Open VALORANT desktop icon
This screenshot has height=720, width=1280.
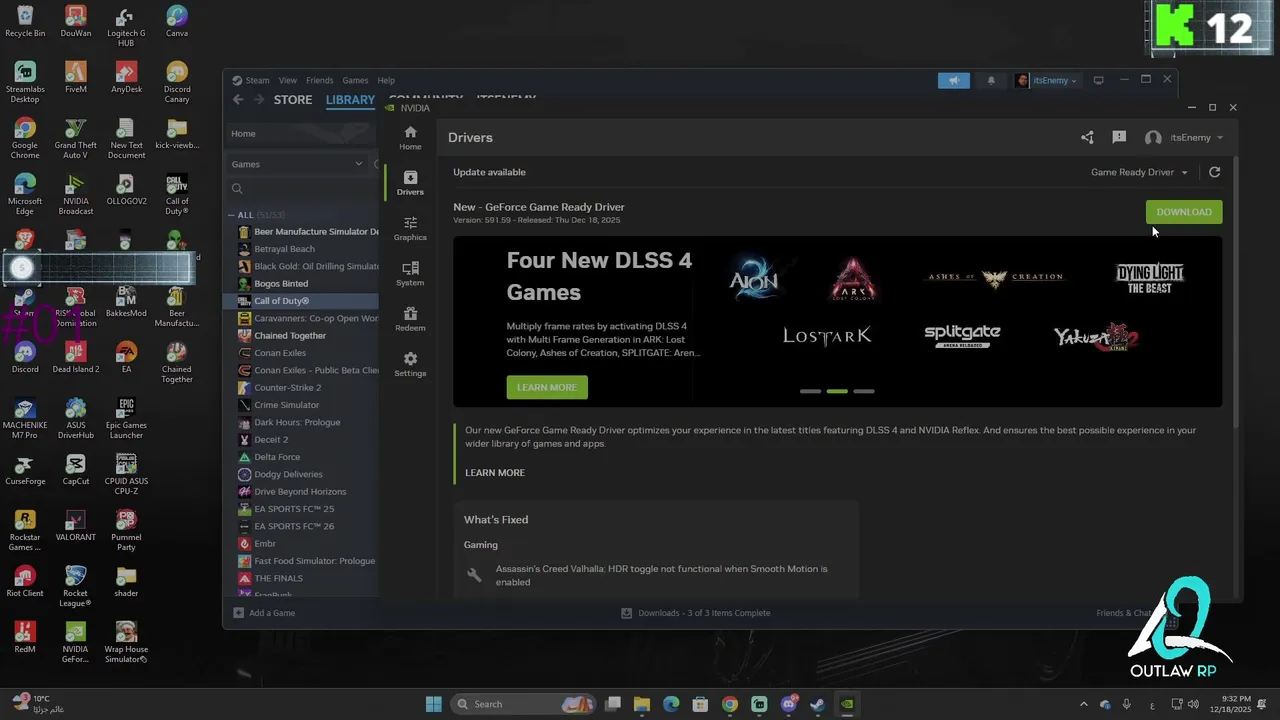point(75,525)
